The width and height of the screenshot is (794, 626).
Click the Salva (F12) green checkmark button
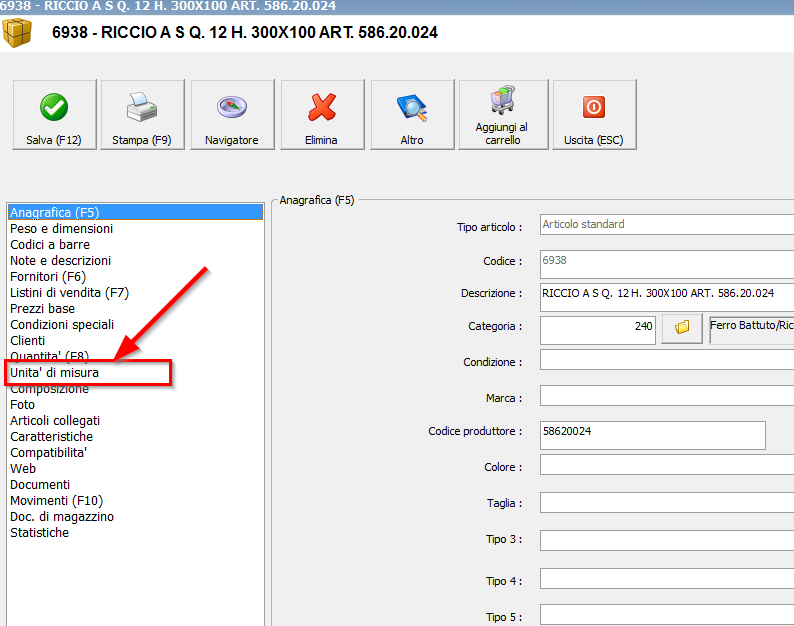[x=54, y=114]
